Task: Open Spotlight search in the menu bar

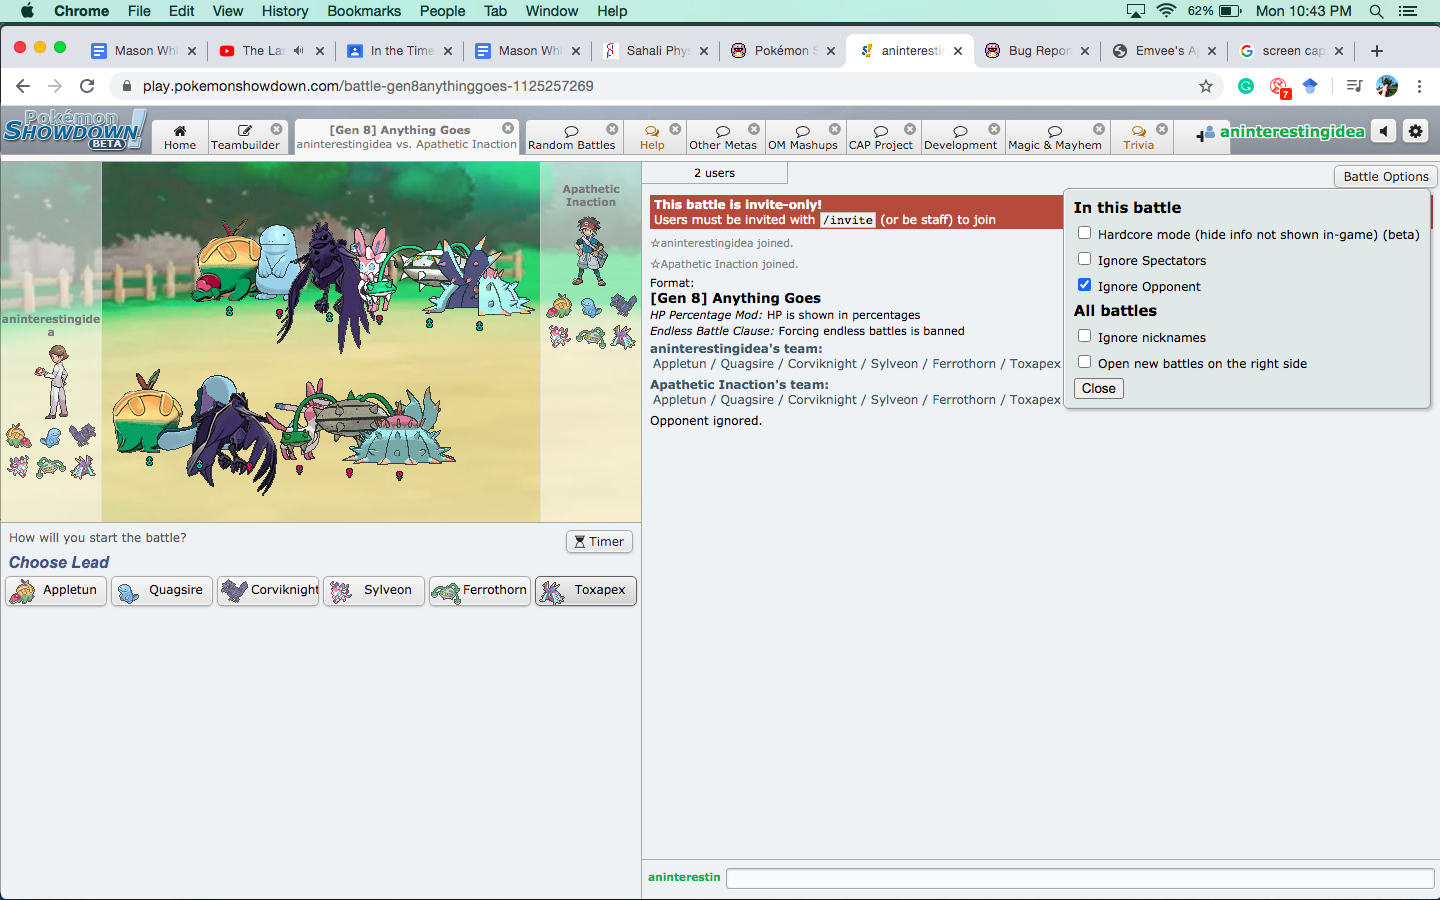Action: pos(1376,11)
